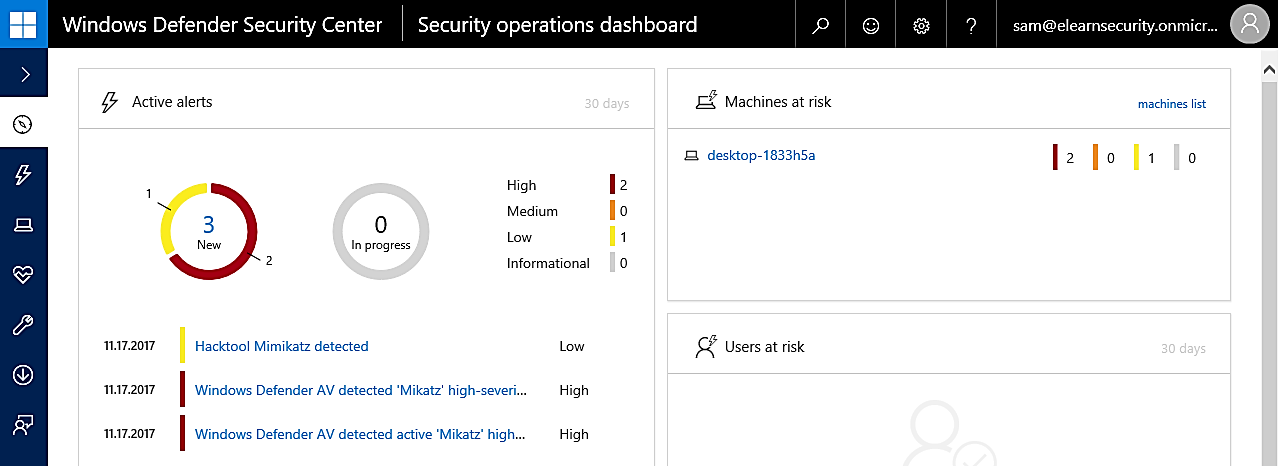
Task: Open the community feedback icon in the sidebar
Action: (24, 425)
